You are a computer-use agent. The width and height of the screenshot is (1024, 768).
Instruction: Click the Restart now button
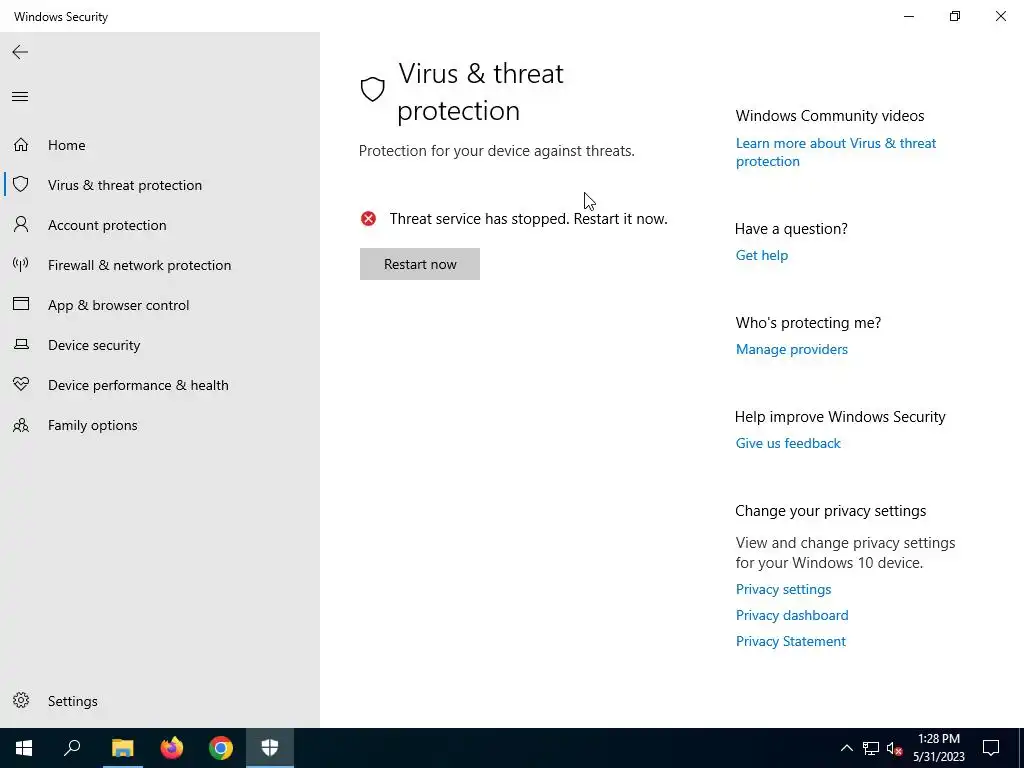(420, 264)
